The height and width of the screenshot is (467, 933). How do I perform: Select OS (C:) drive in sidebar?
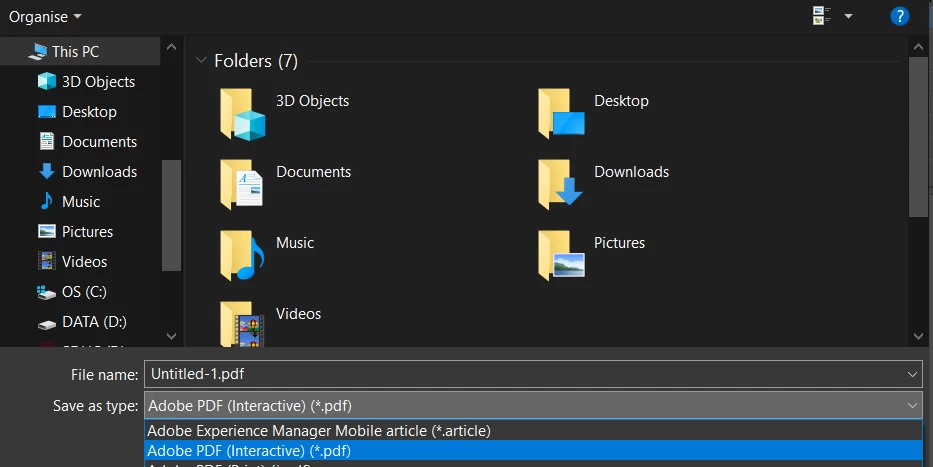[84, 292]
